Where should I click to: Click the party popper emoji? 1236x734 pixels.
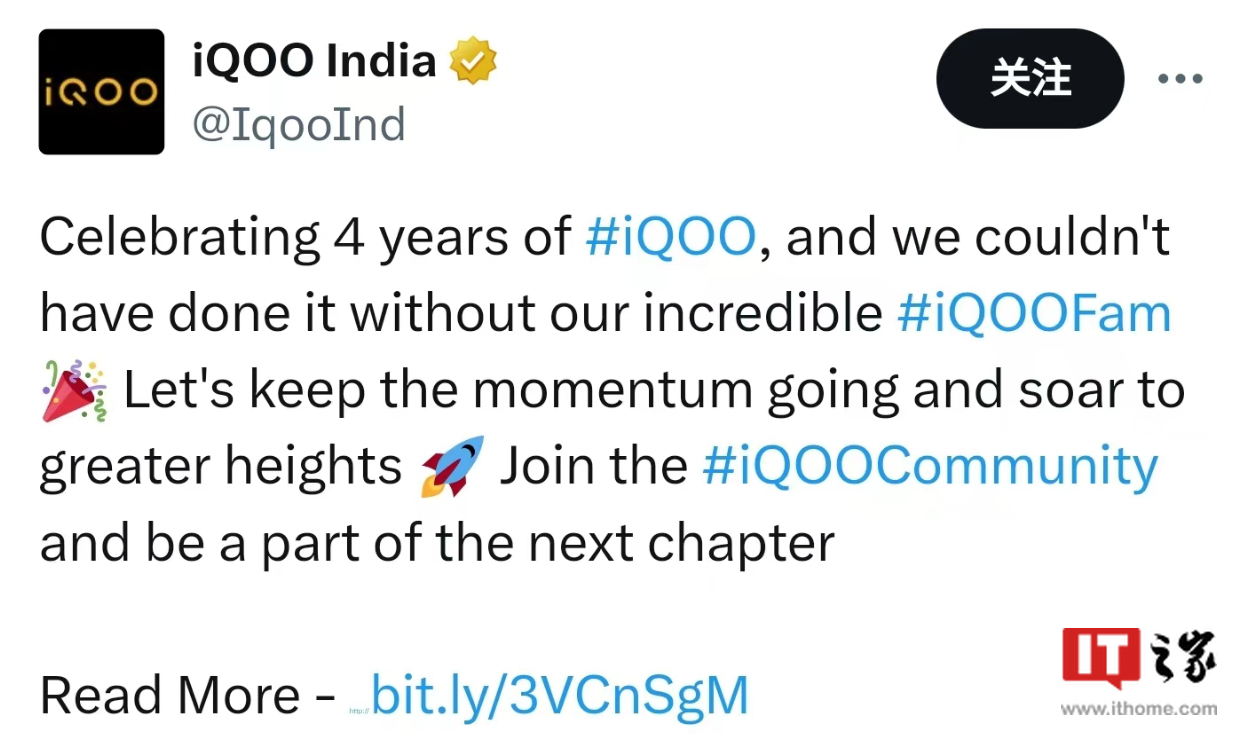coord(73,390)
